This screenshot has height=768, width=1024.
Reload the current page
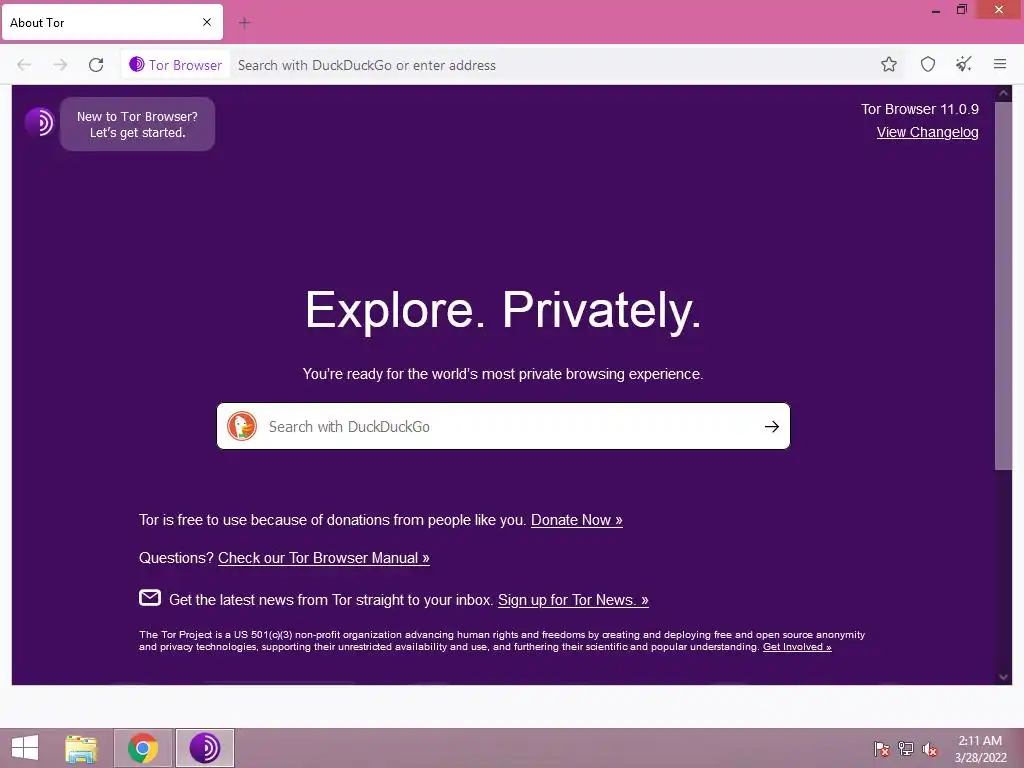coord(96,65)
